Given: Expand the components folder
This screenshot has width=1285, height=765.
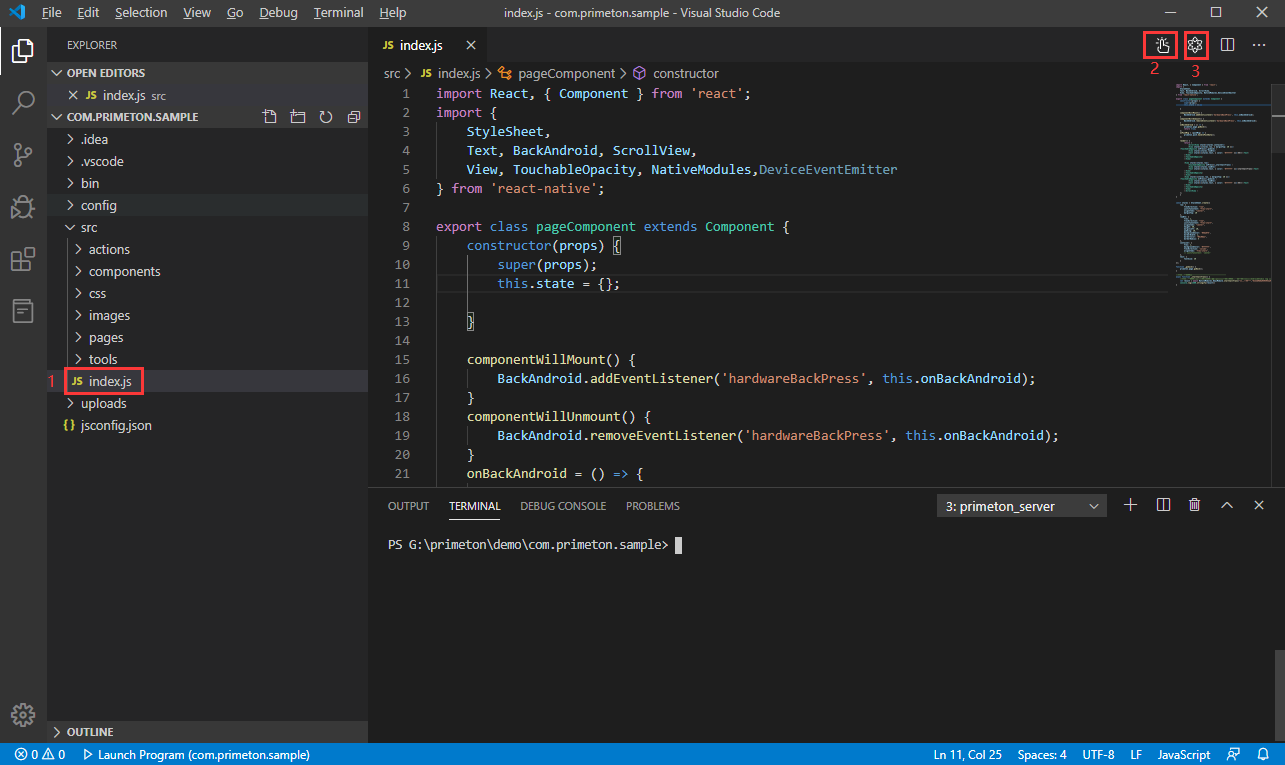Looking at the screenshot, I should pyautogui.click(x=124, y=271).
